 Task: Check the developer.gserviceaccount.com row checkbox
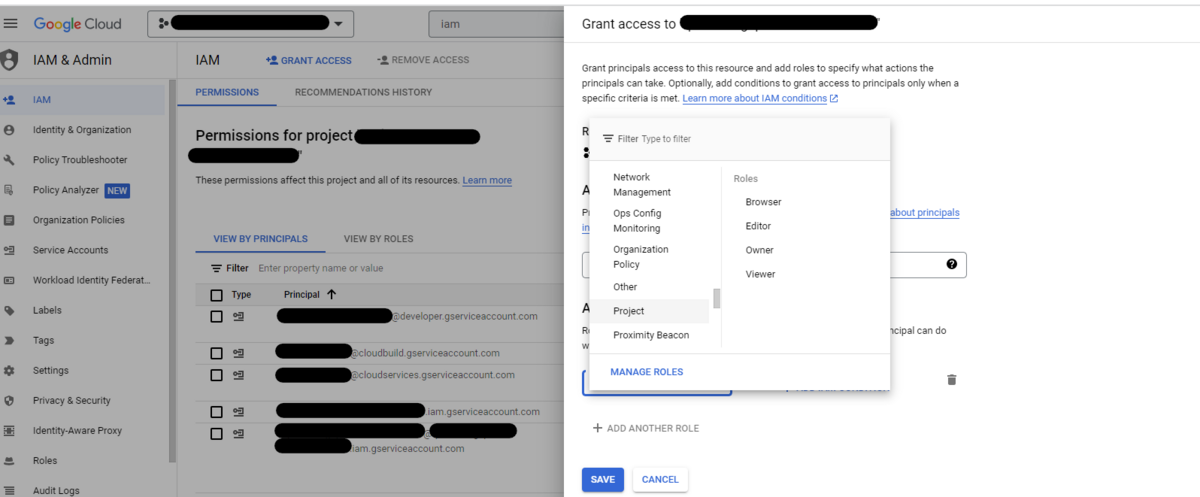click(216, 316)
